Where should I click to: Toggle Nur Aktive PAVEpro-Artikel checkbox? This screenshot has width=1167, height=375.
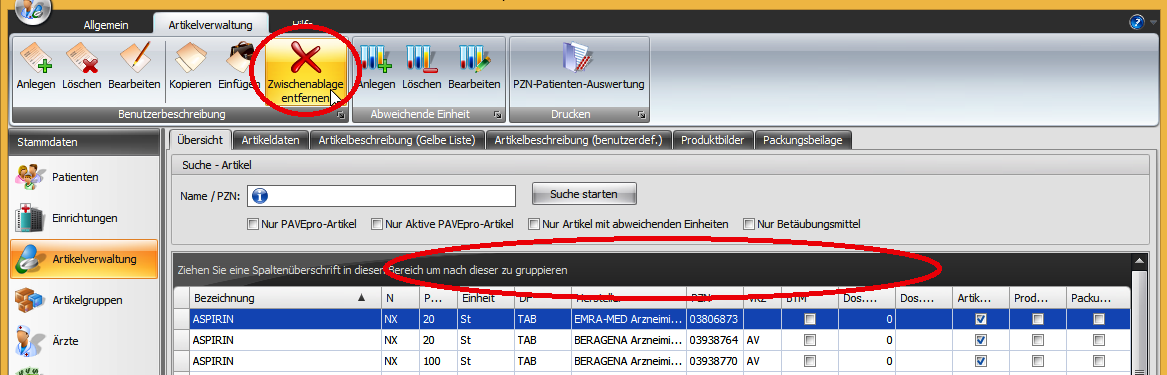[377, 223]
